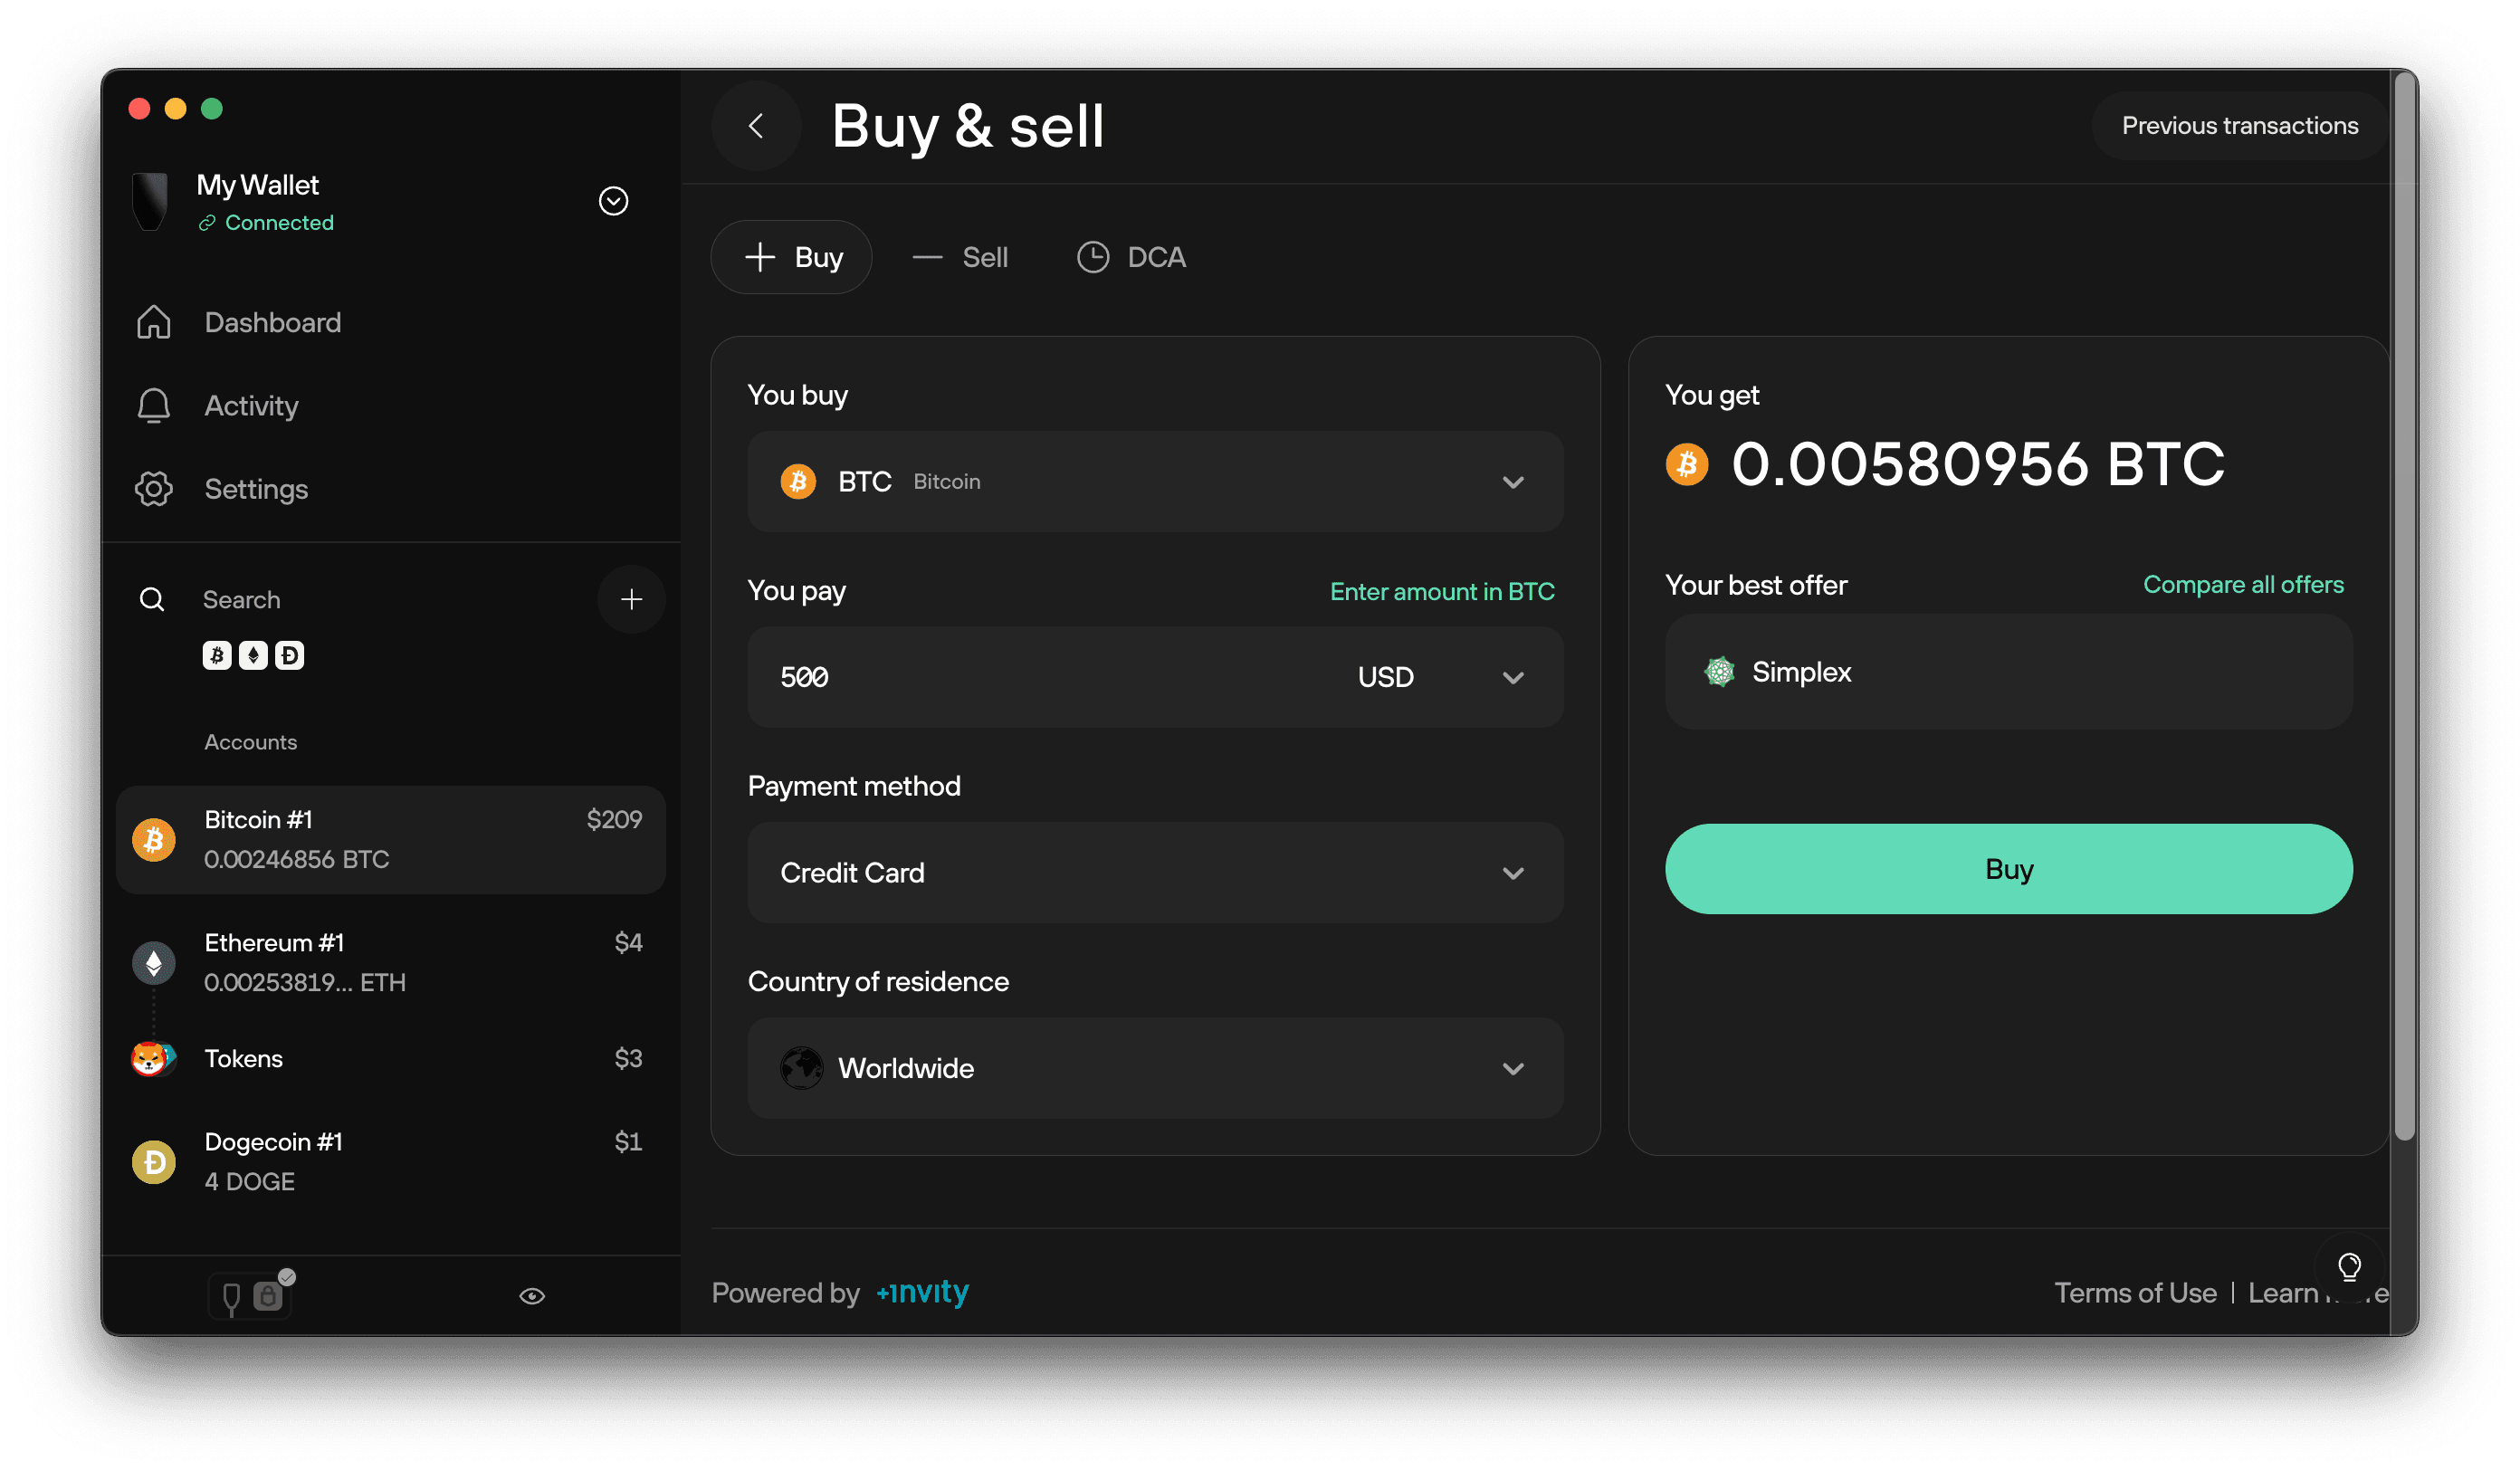The height and width of the screenshot is (1470, 2520).
Task: Click the Ethereum #1 account coin icon
Action: coord(154,963)
